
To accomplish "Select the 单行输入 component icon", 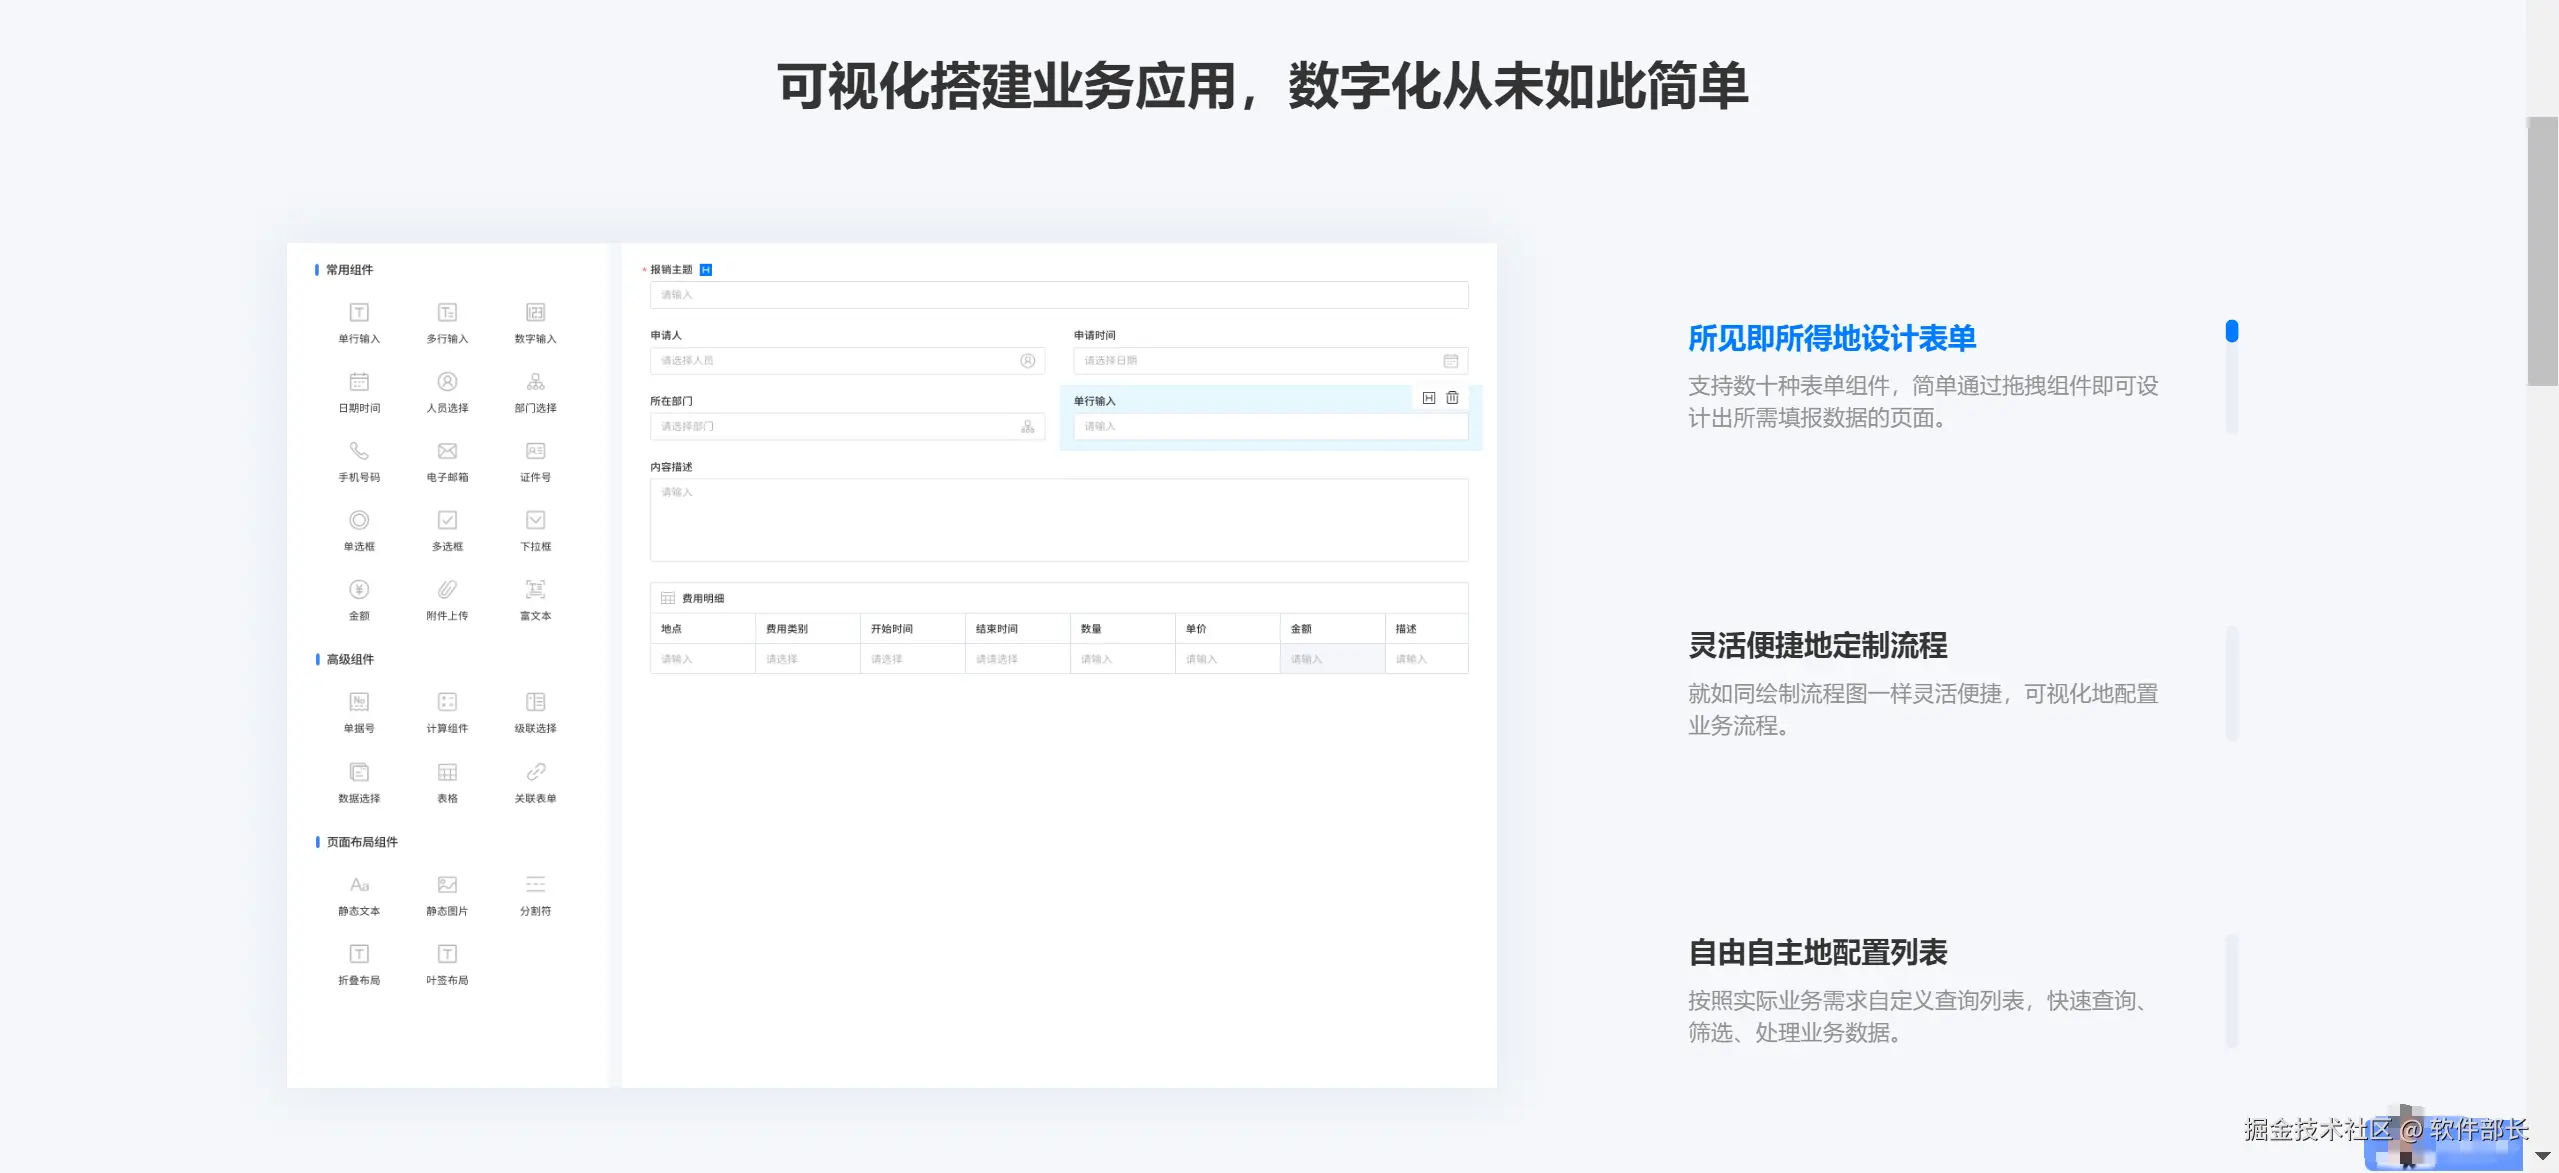I will pyautogui.click(x=359, y=313).
